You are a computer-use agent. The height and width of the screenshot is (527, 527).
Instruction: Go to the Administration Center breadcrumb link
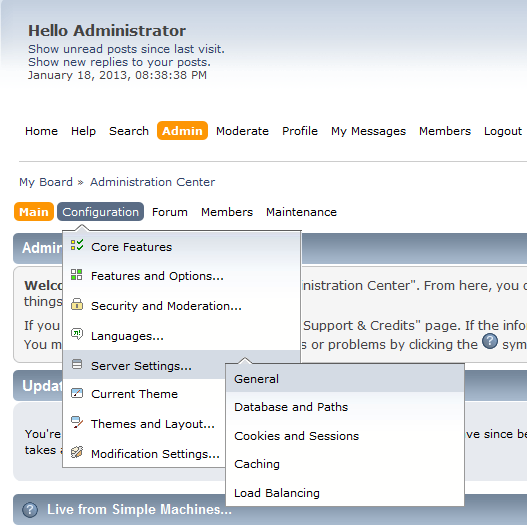pos(152,182)
